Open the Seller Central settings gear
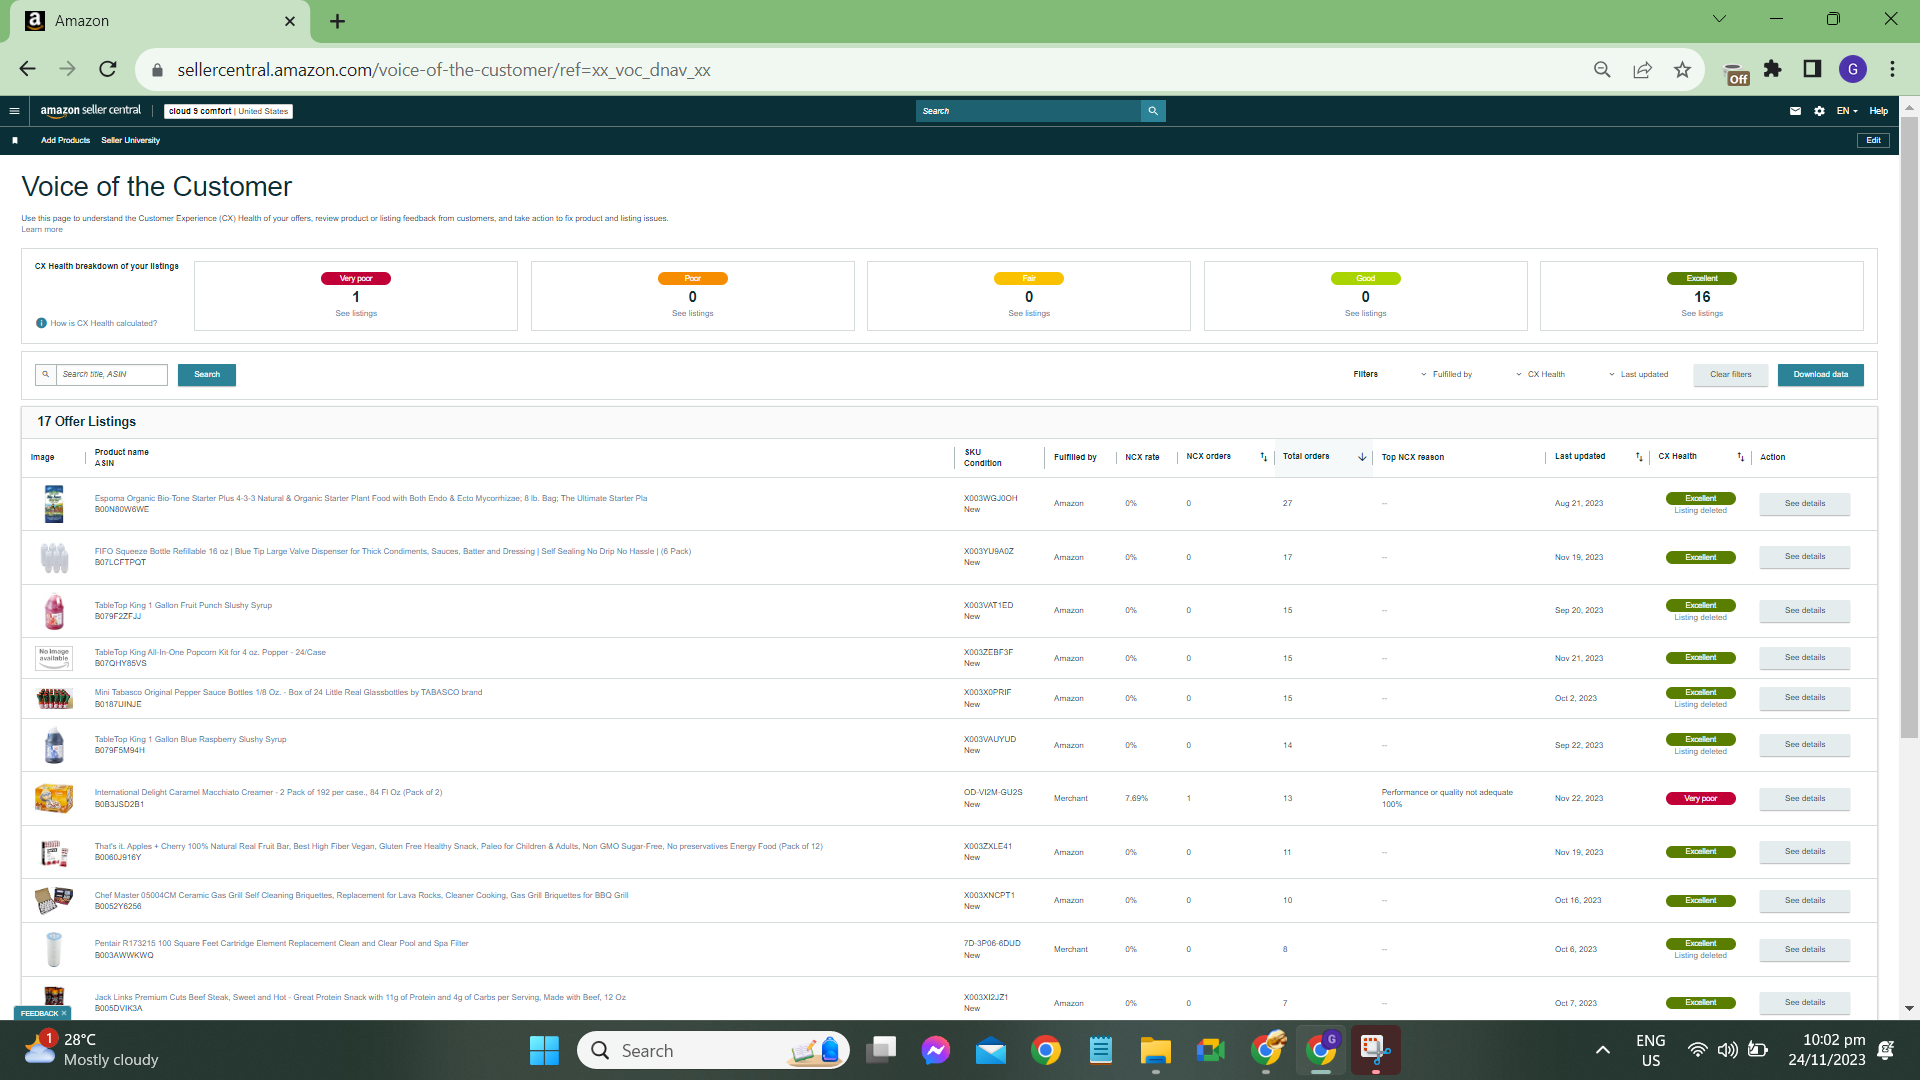 click(x=1819, y=111)
